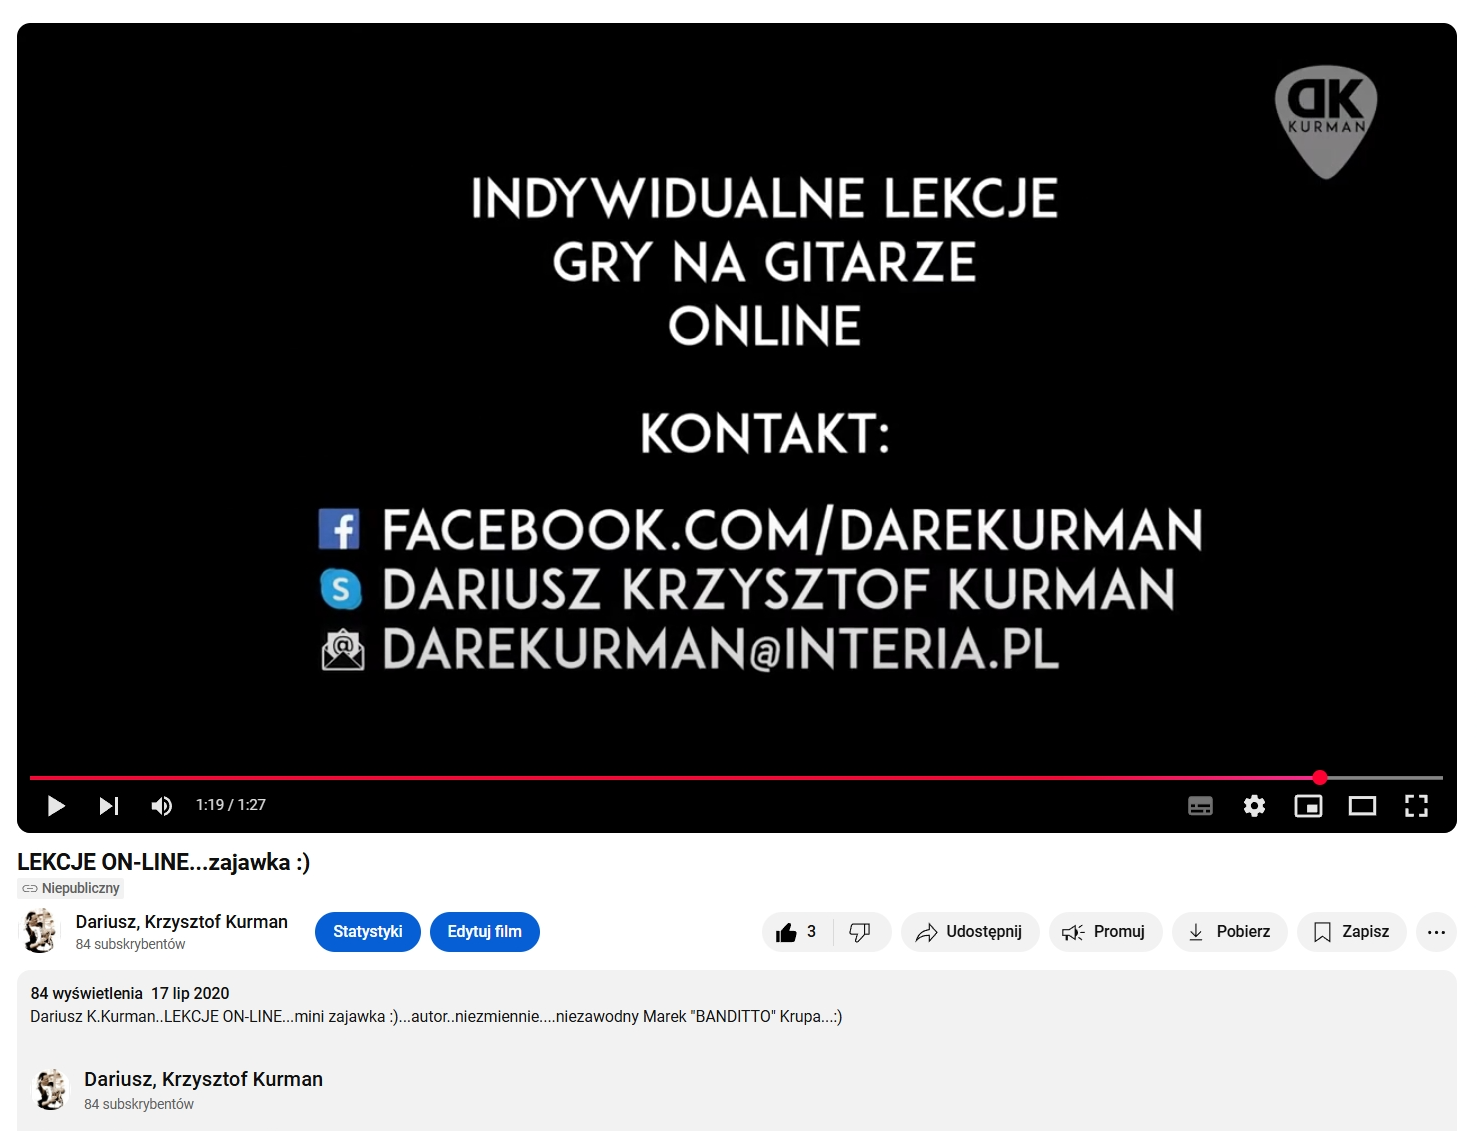Switch to miniplayer mode
Screen dimensions: 1477x1131
1308,806
